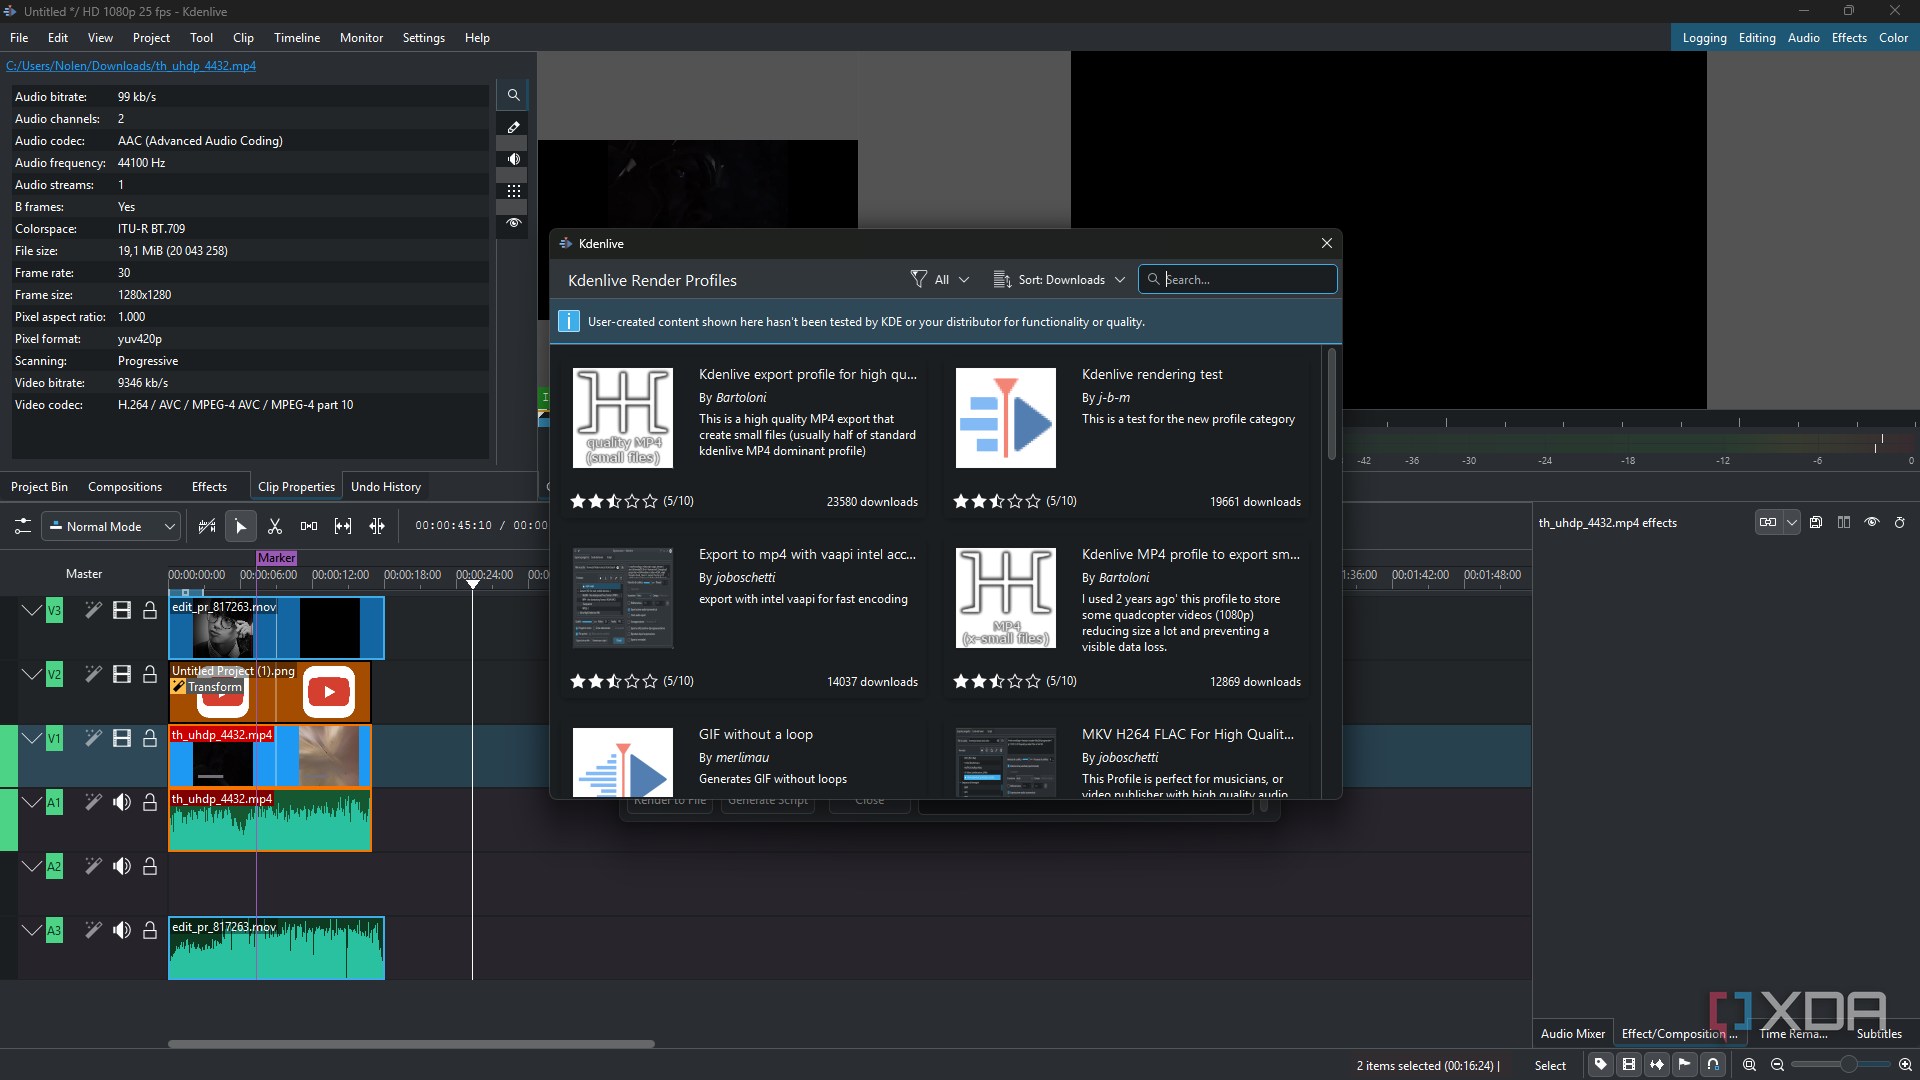This screenshot has width=1920, height=1080.
Task: Open effect stack link dropdown arrow
Action: pyautogui.click(x=1792, y=522)
